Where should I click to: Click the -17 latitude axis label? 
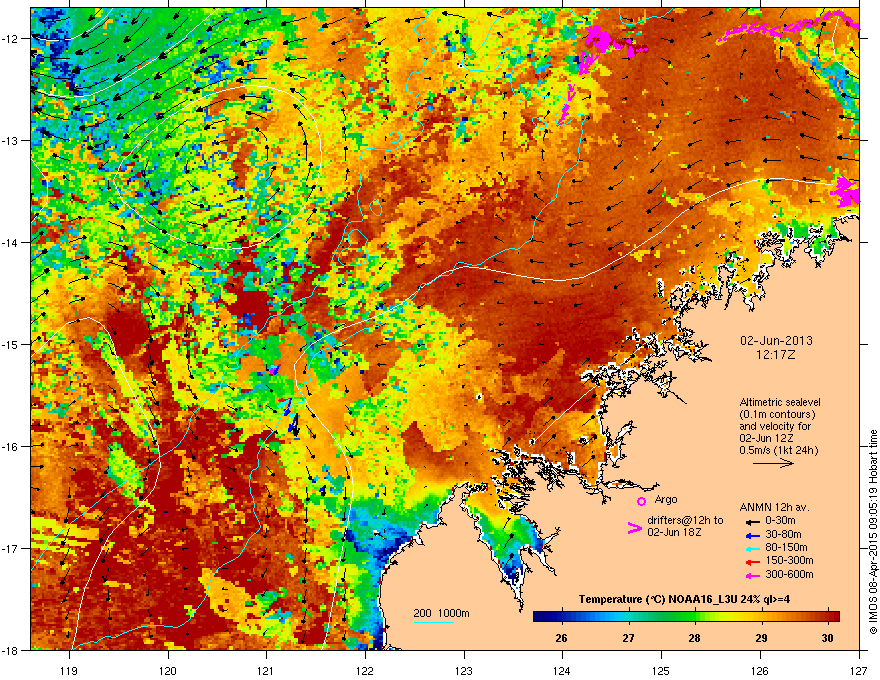click(x=10, y=548)
